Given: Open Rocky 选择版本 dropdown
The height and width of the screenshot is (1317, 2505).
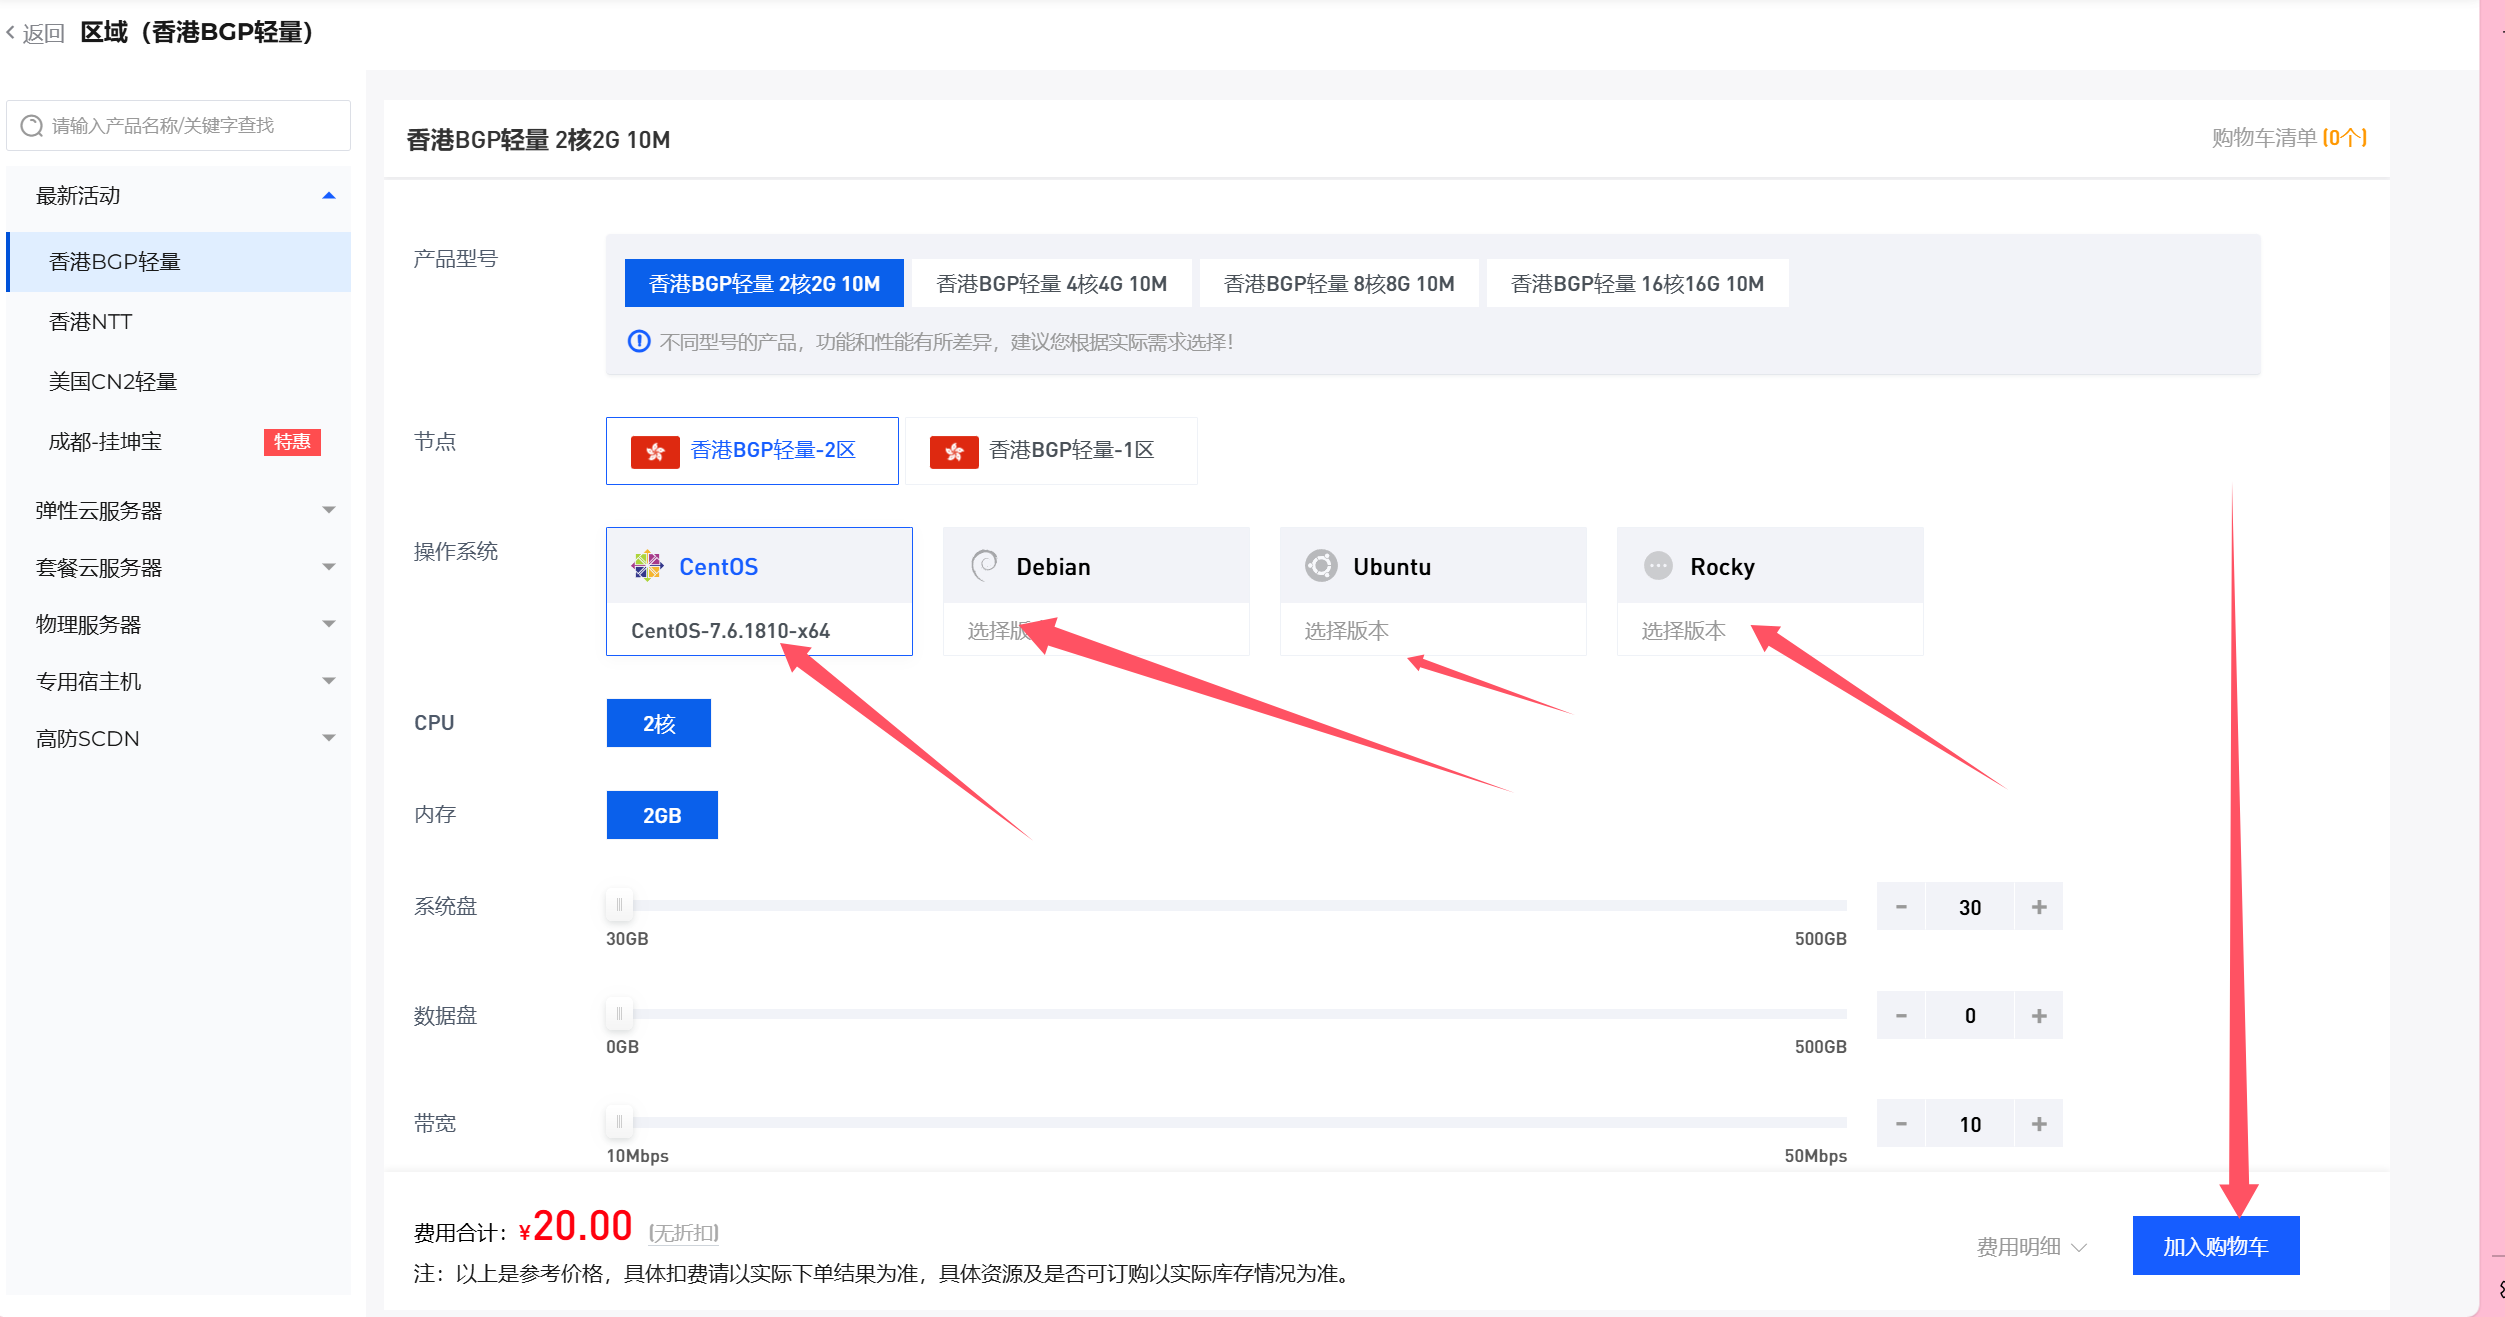Looking at the screenshot, I should click(x=1770, y=630).
